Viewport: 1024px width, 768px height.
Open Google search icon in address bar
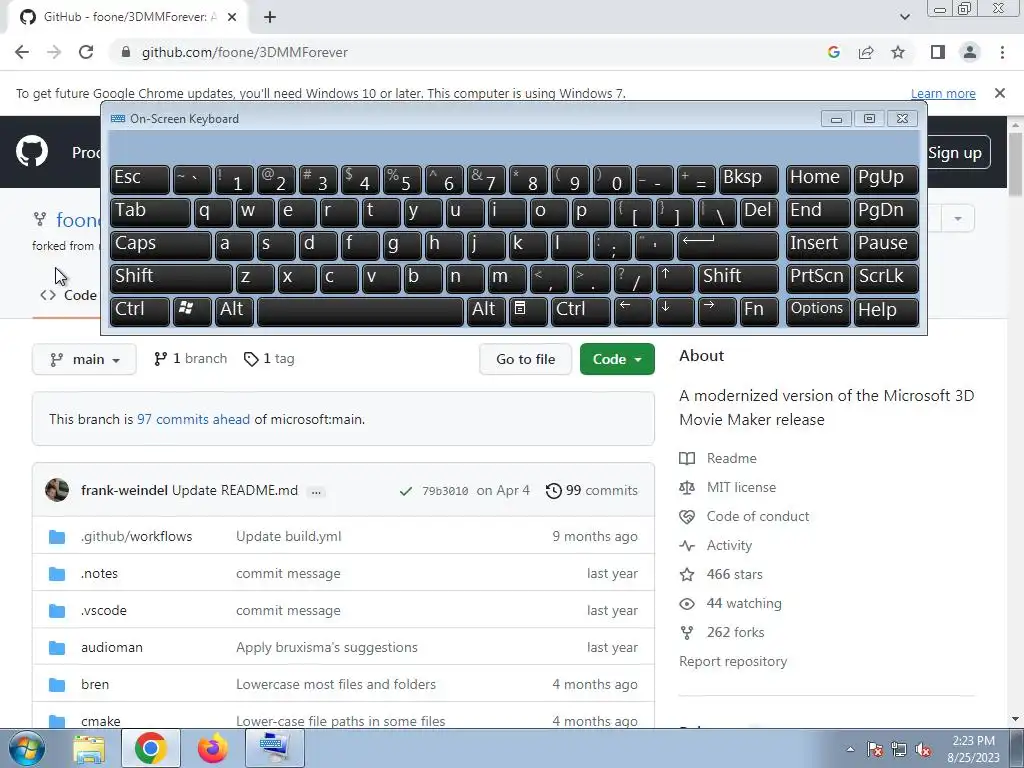coord(834,52)
